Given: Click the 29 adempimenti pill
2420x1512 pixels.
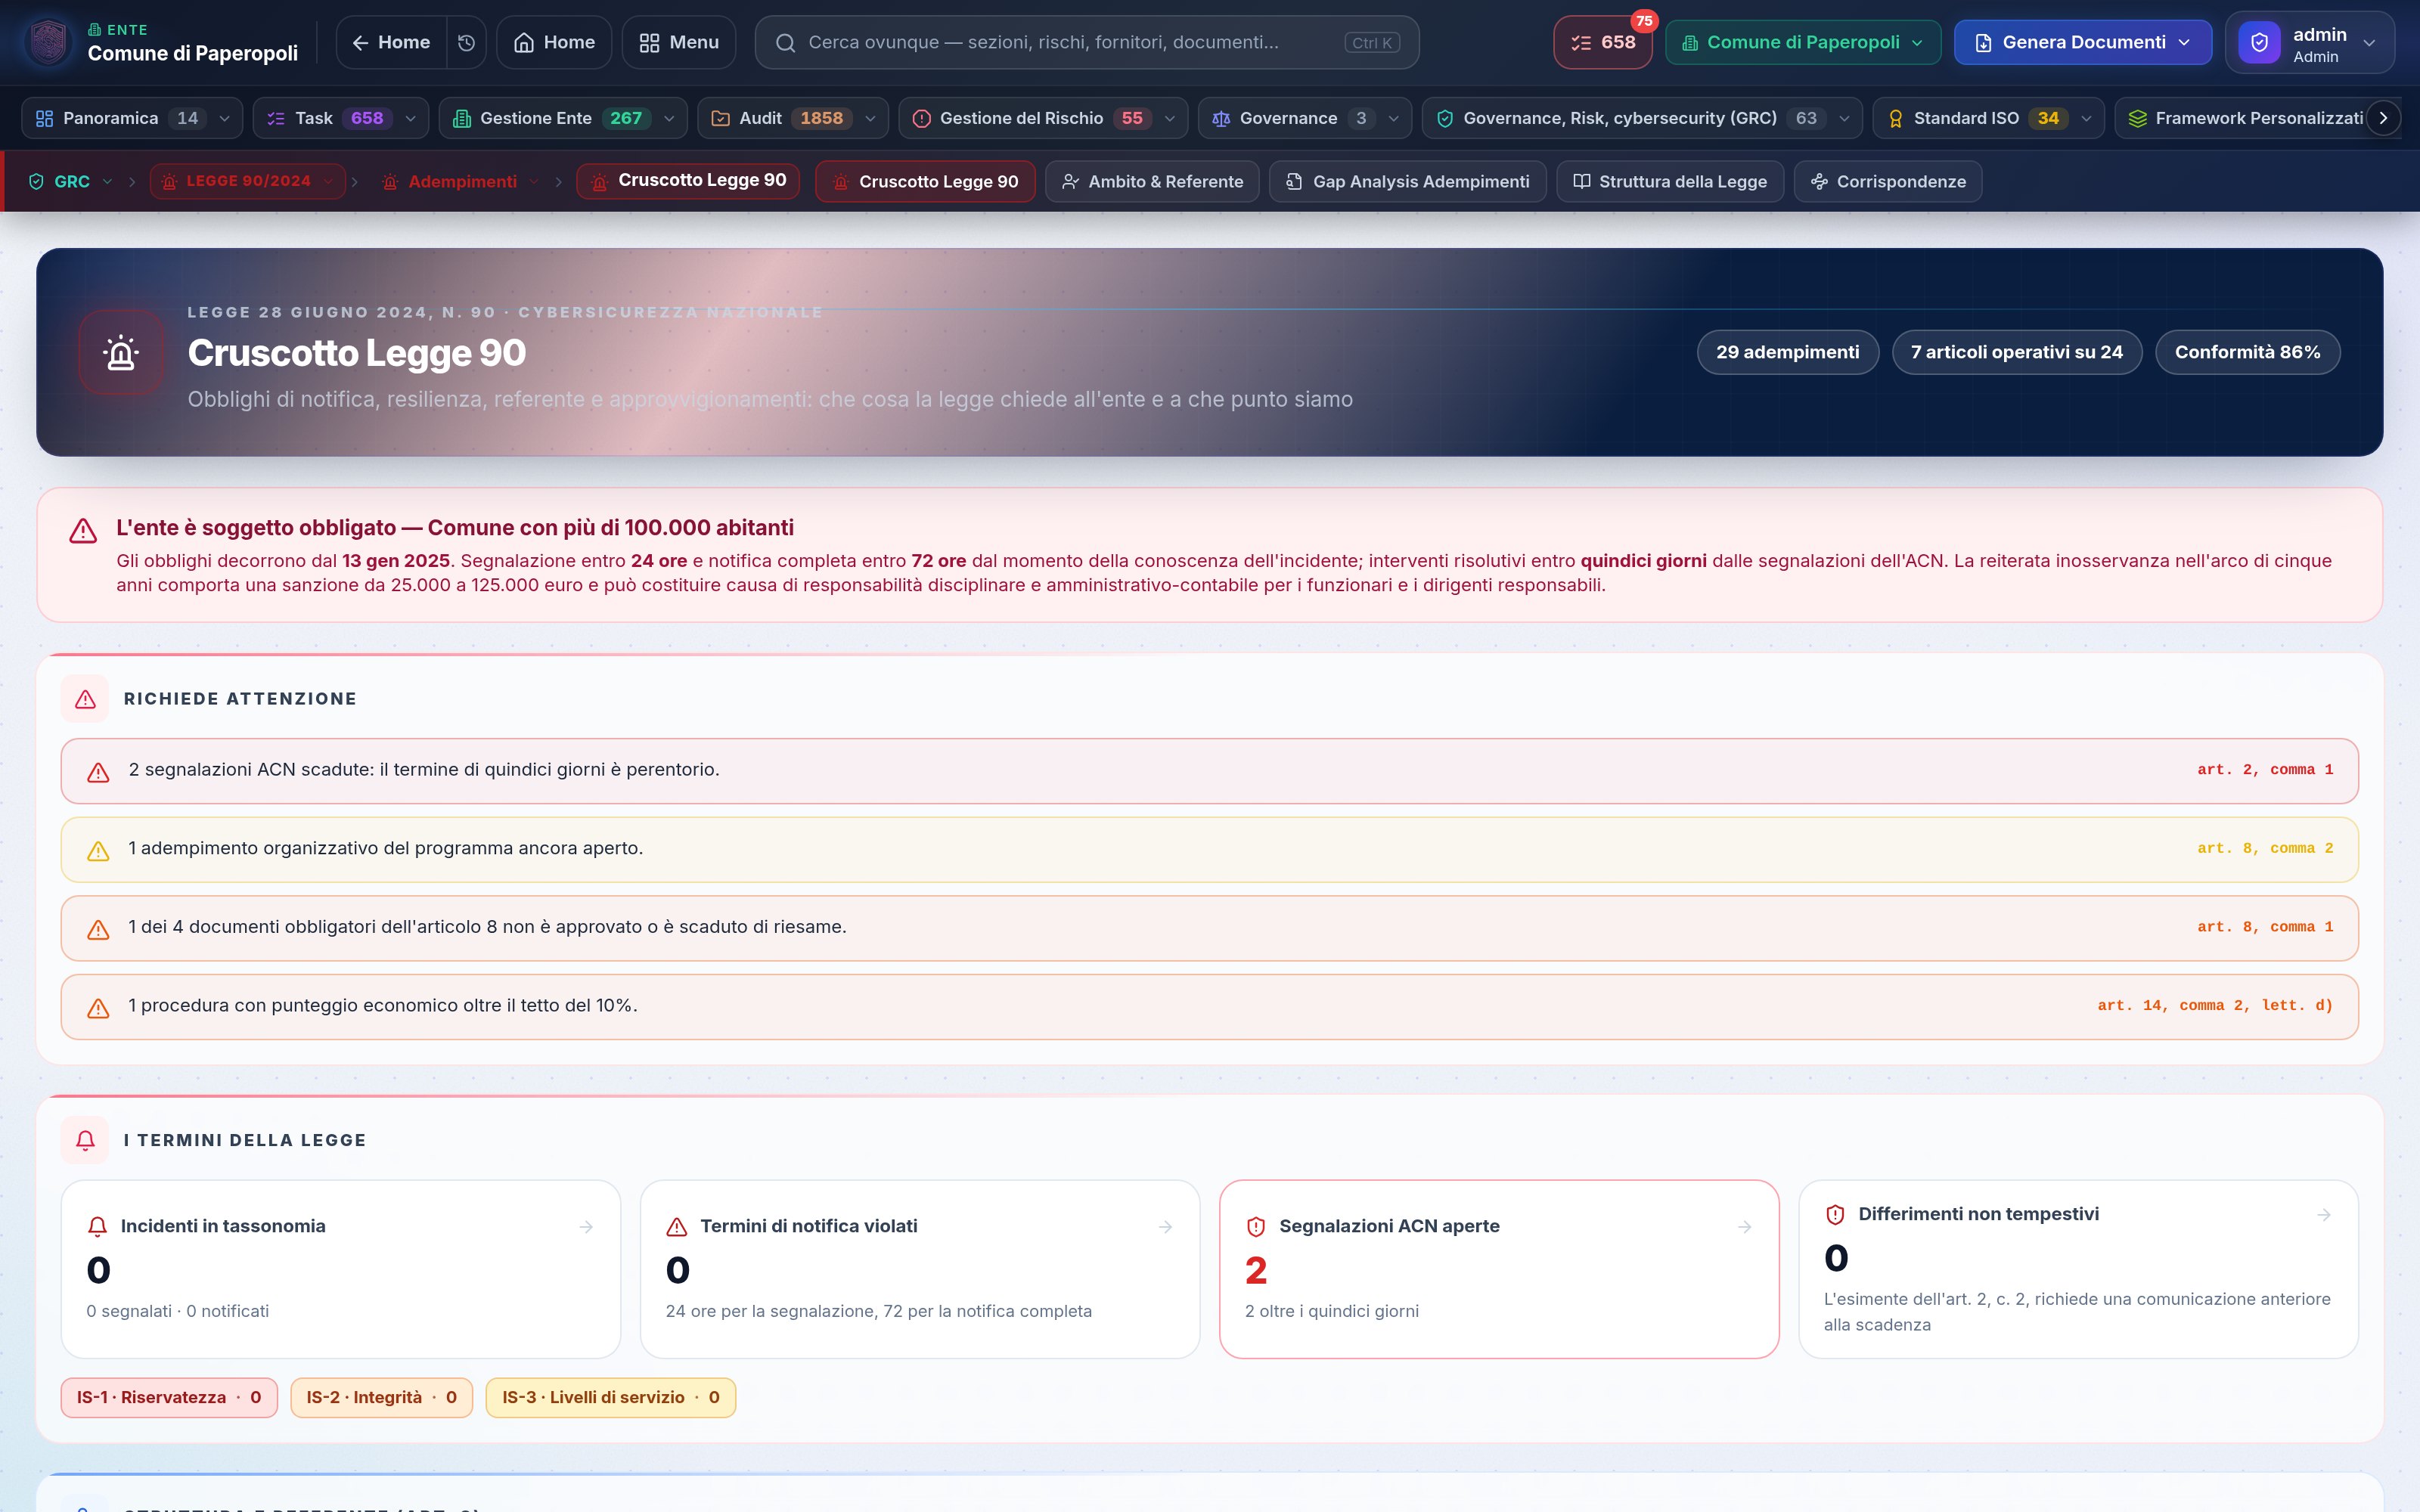Looking at the screenshot, I should tap(1788, 352).
